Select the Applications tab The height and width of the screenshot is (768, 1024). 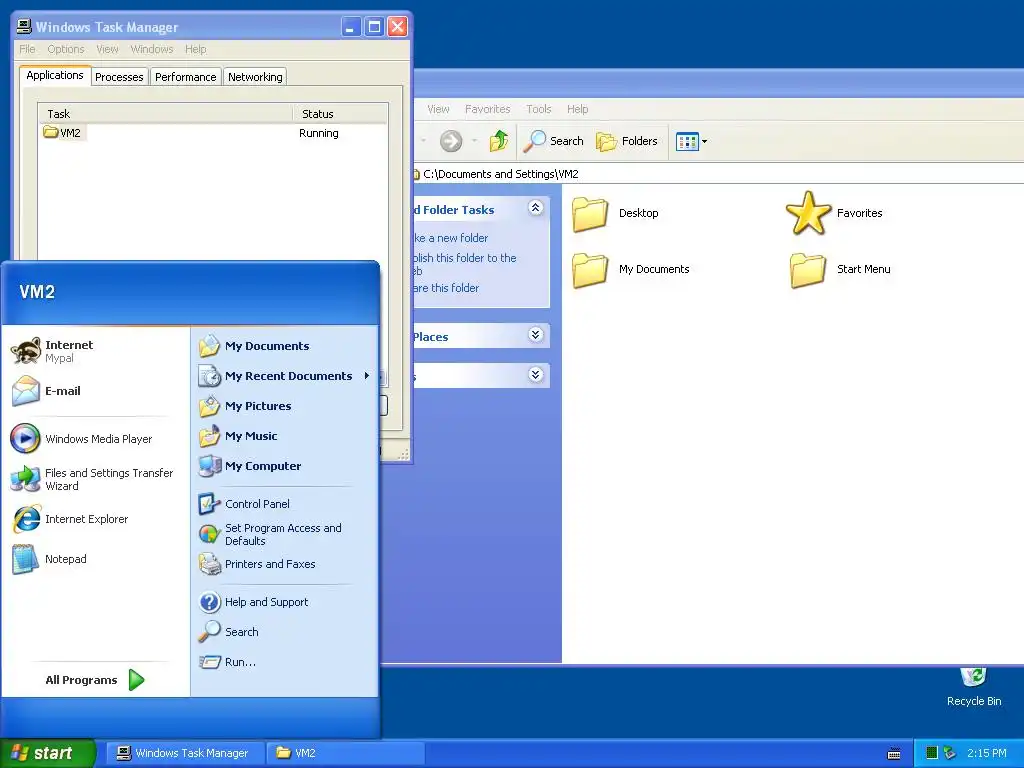(55, 75)
